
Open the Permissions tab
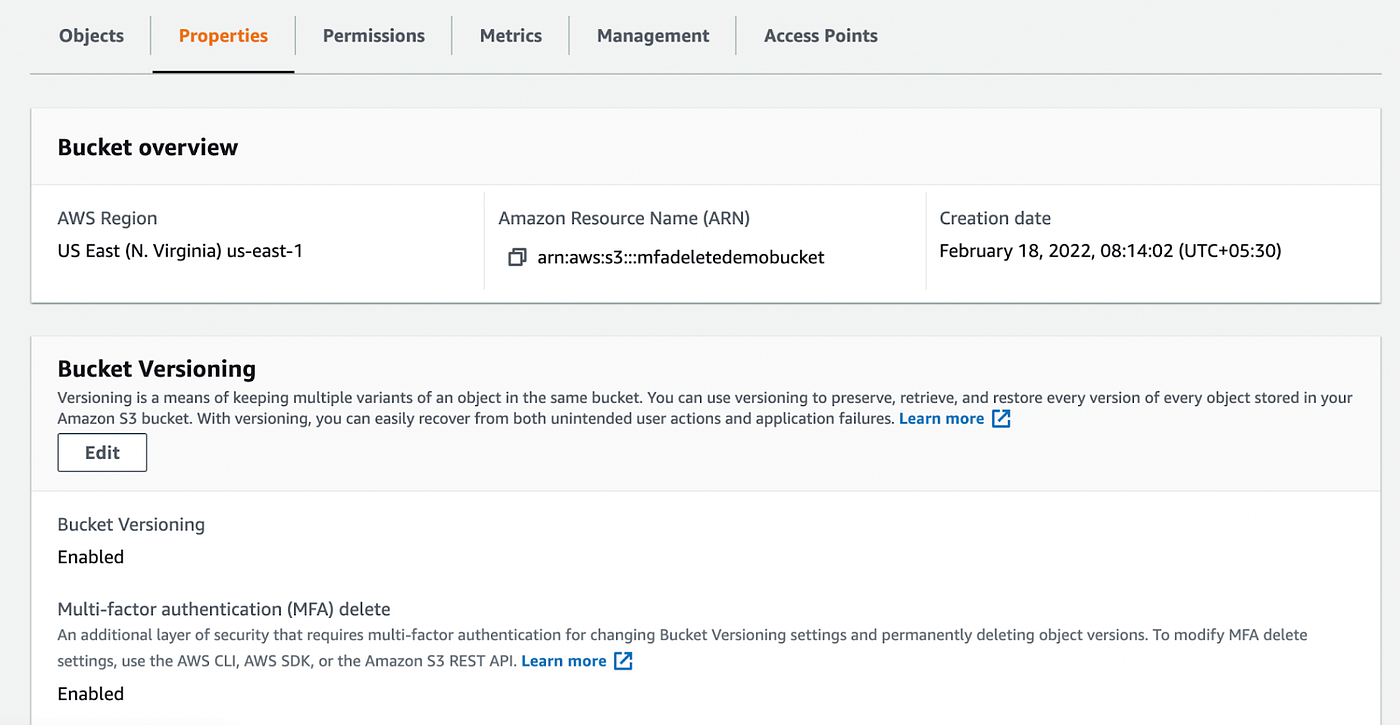click(x=374, y=36)
